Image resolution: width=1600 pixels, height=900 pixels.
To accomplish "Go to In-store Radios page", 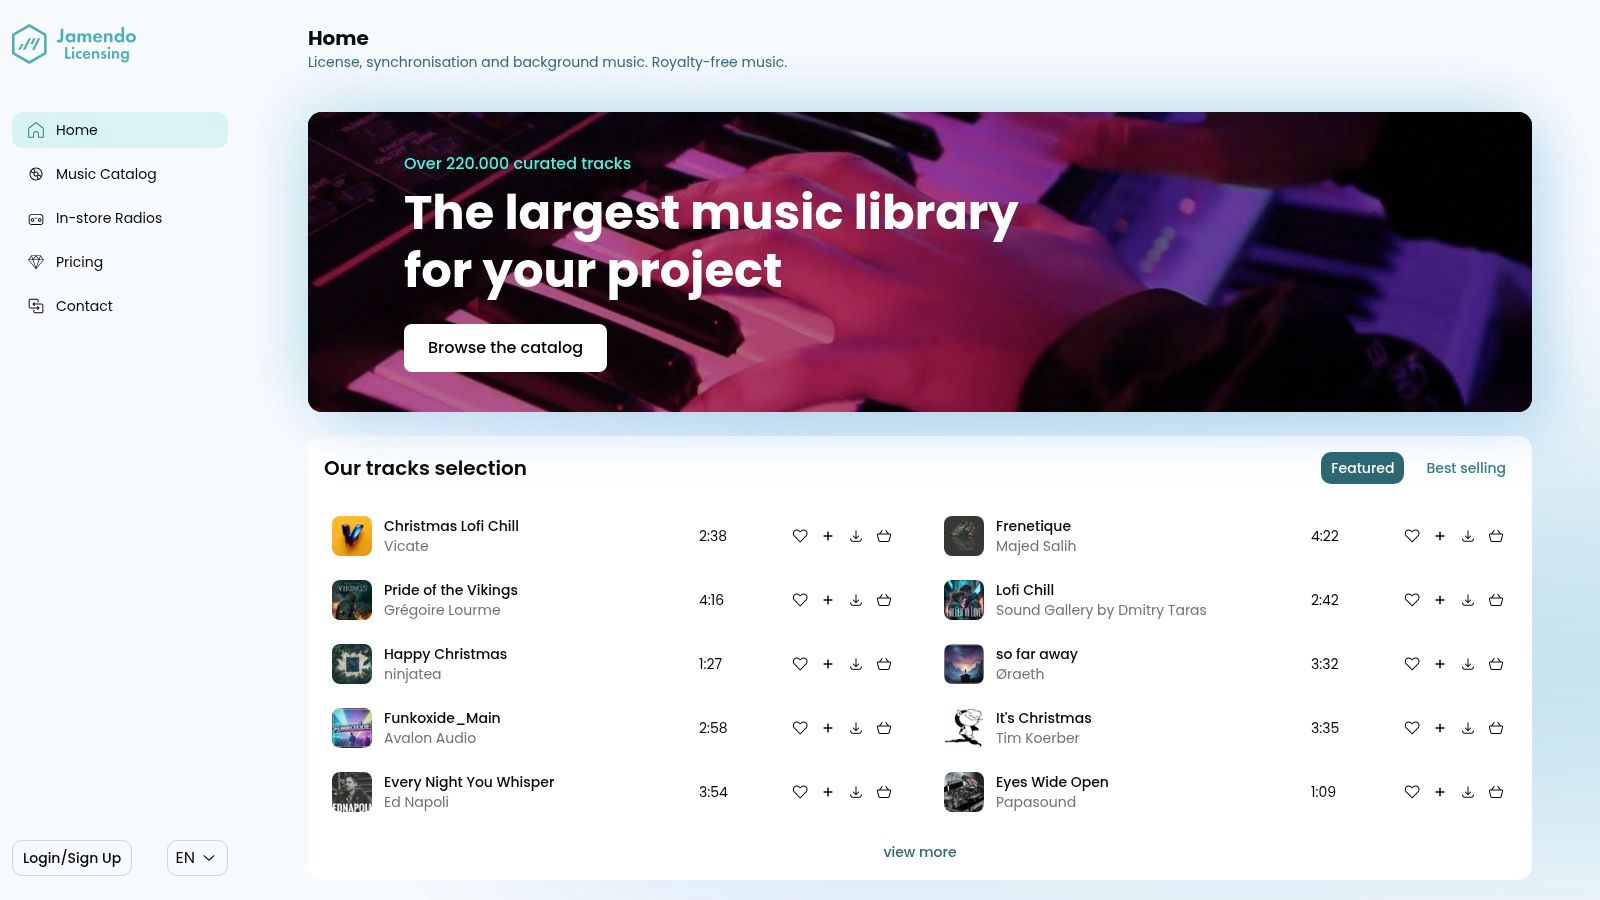I will pyautogui.click(x=108, y=218).
